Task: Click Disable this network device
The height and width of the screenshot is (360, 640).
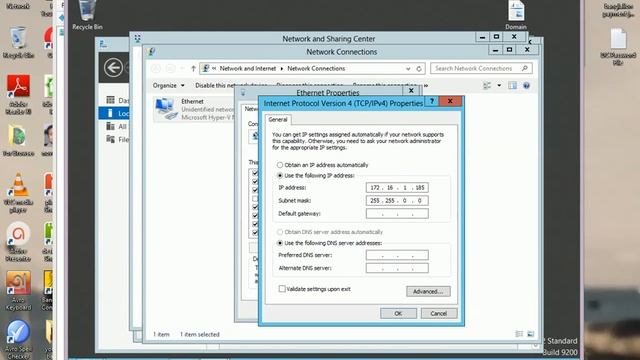Action: 231,85
